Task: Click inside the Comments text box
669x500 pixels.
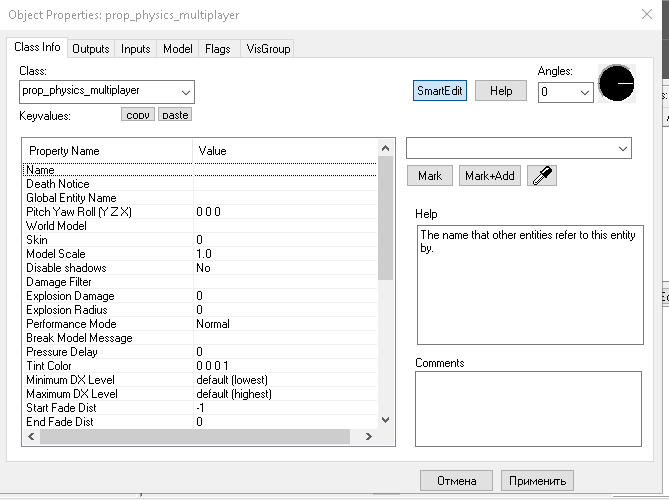Action: 528,409
